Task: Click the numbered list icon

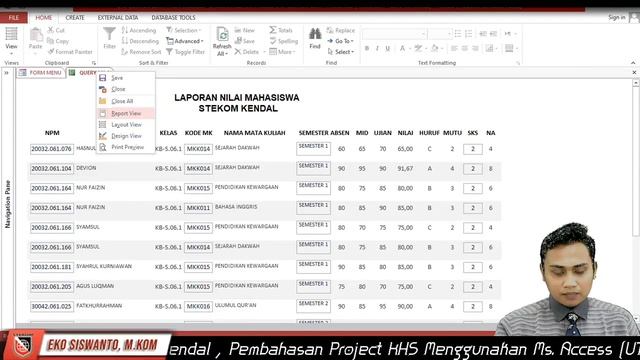Action: point(469,33)
